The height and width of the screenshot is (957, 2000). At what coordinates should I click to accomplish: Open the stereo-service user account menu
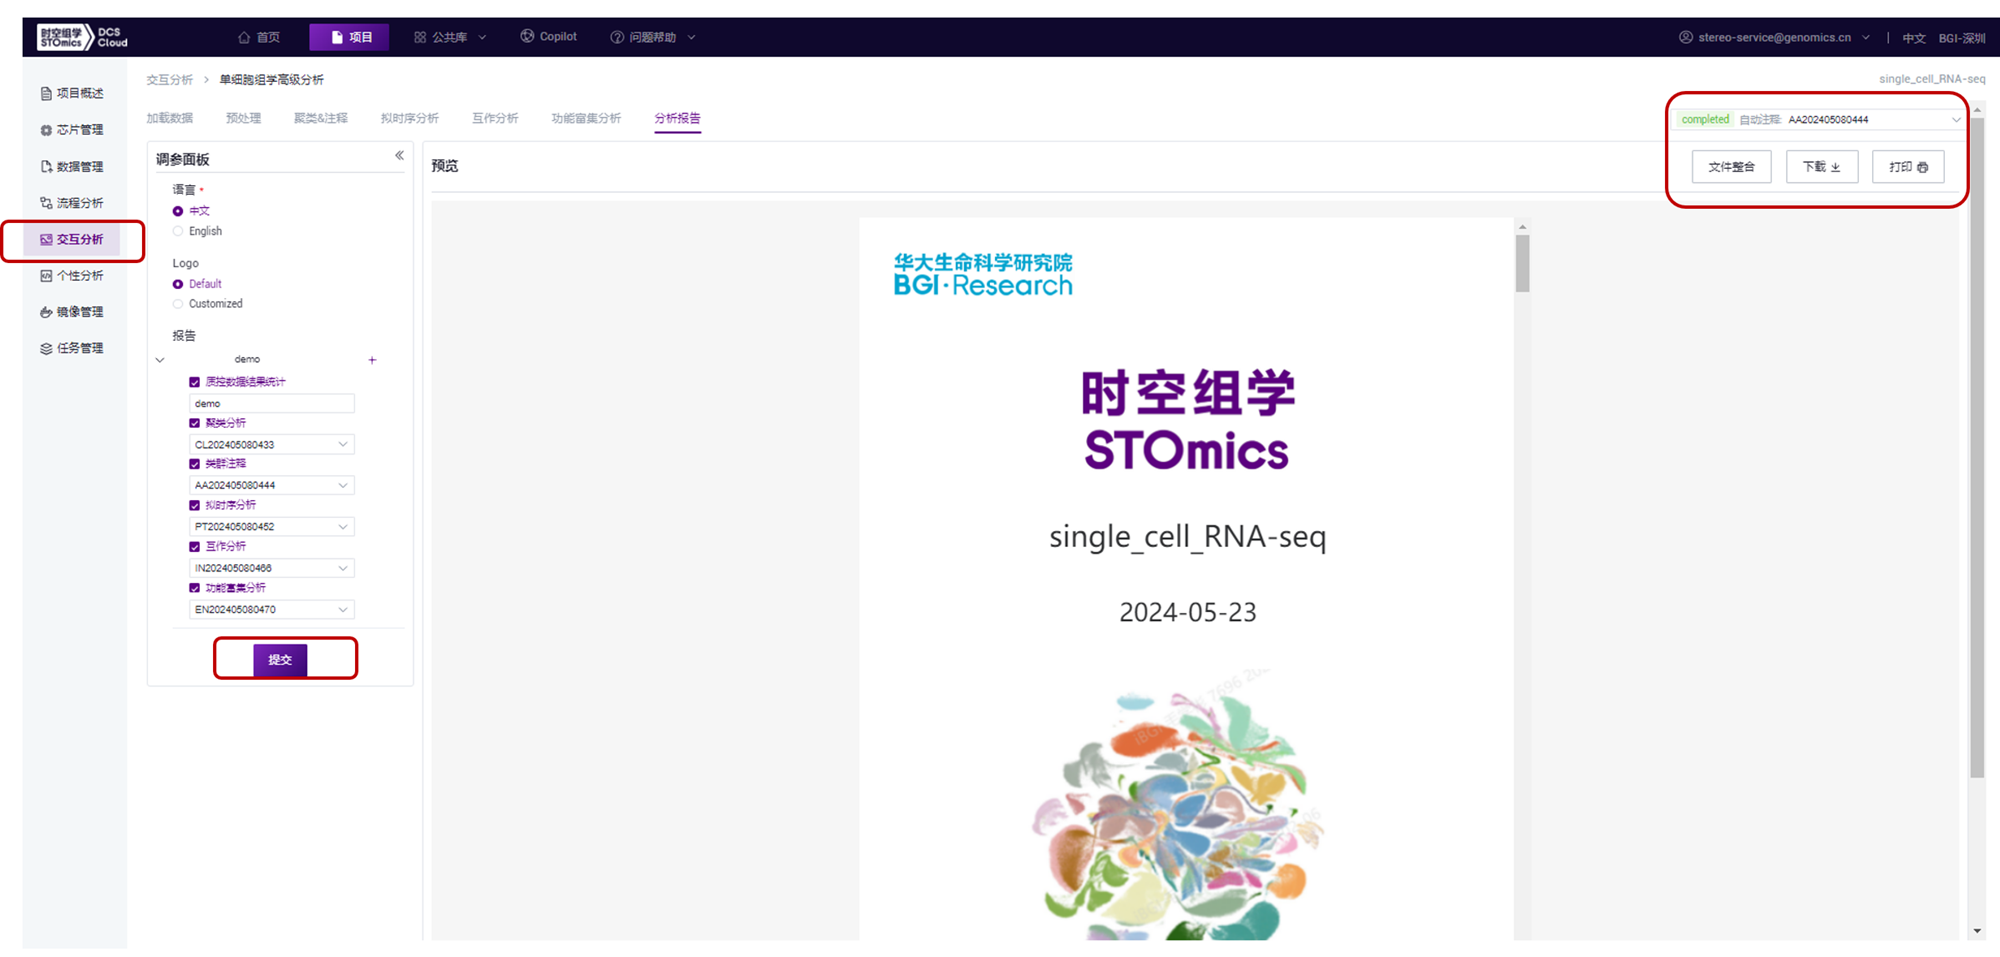coord(1774,37)
